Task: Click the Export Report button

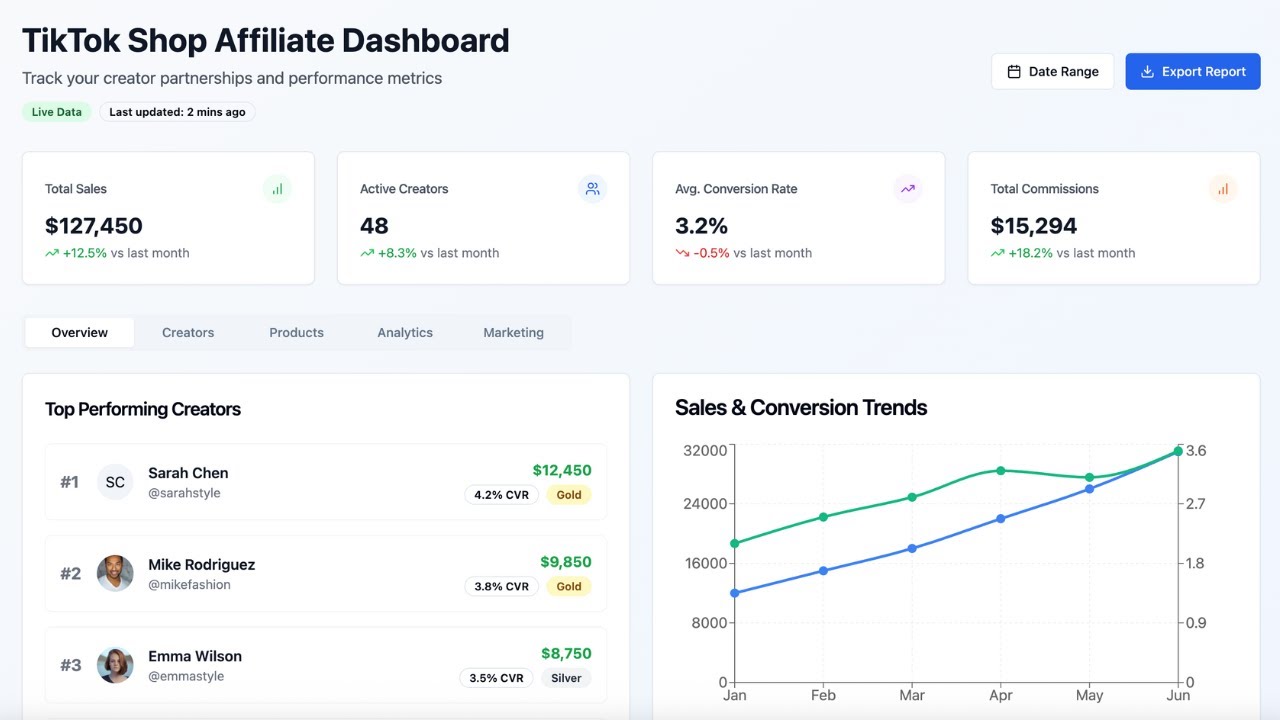Action: (x=1193, y=72)
